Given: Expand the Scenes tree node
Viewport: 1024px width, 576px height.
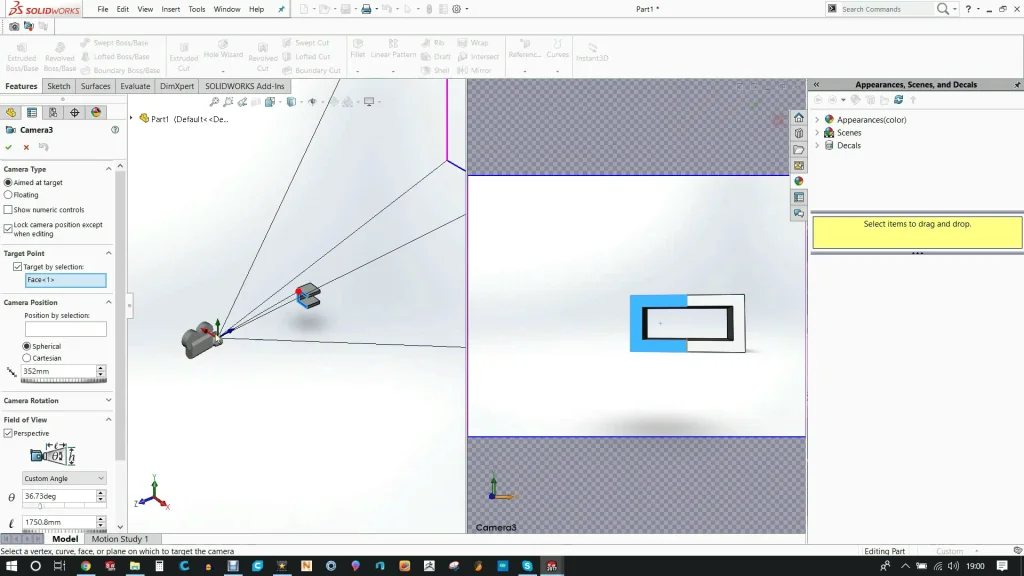Looking at the screenshot, I should (818, 133).
